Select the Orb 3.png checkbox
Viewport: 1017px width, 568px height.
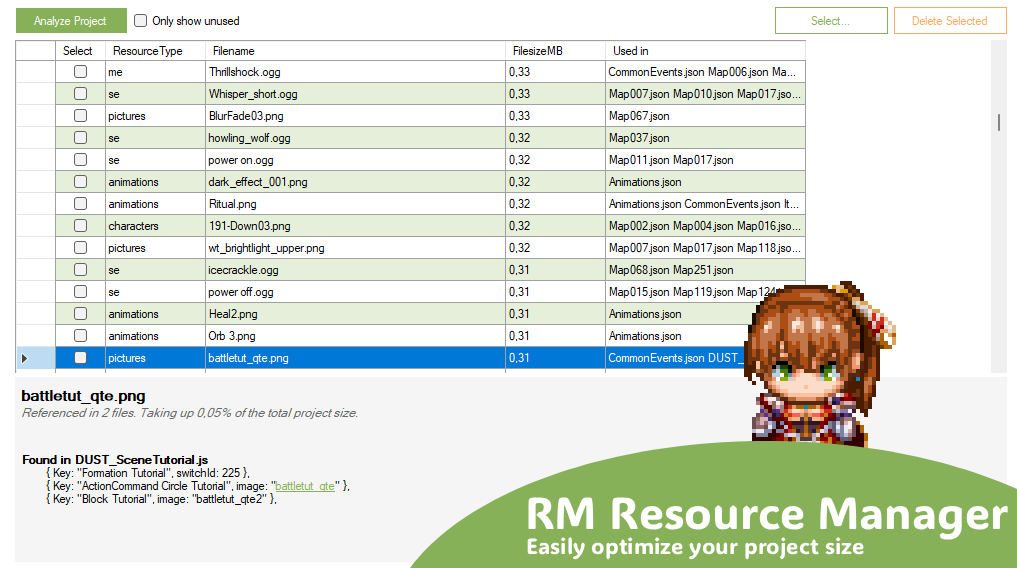click(80, 336)
